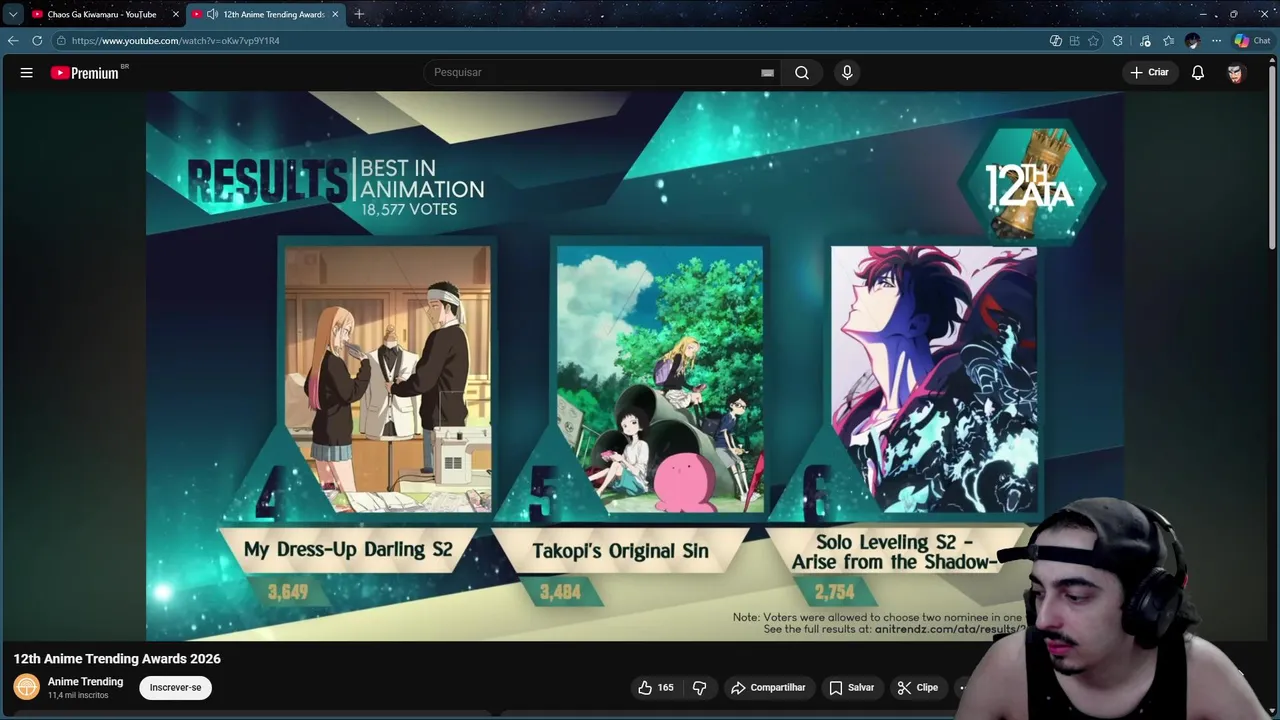Image resolution: width=1280 pixels, height=720 pixels.
Task: Open browser profile avatar in toolbar
Action: click(x=1192, y=41)
